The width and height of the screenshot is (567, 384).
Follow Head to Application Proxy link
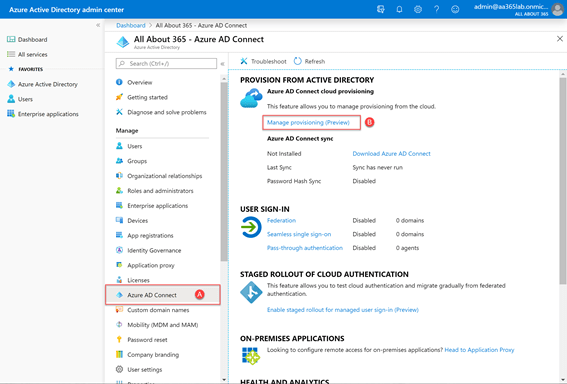pos(479,350)
